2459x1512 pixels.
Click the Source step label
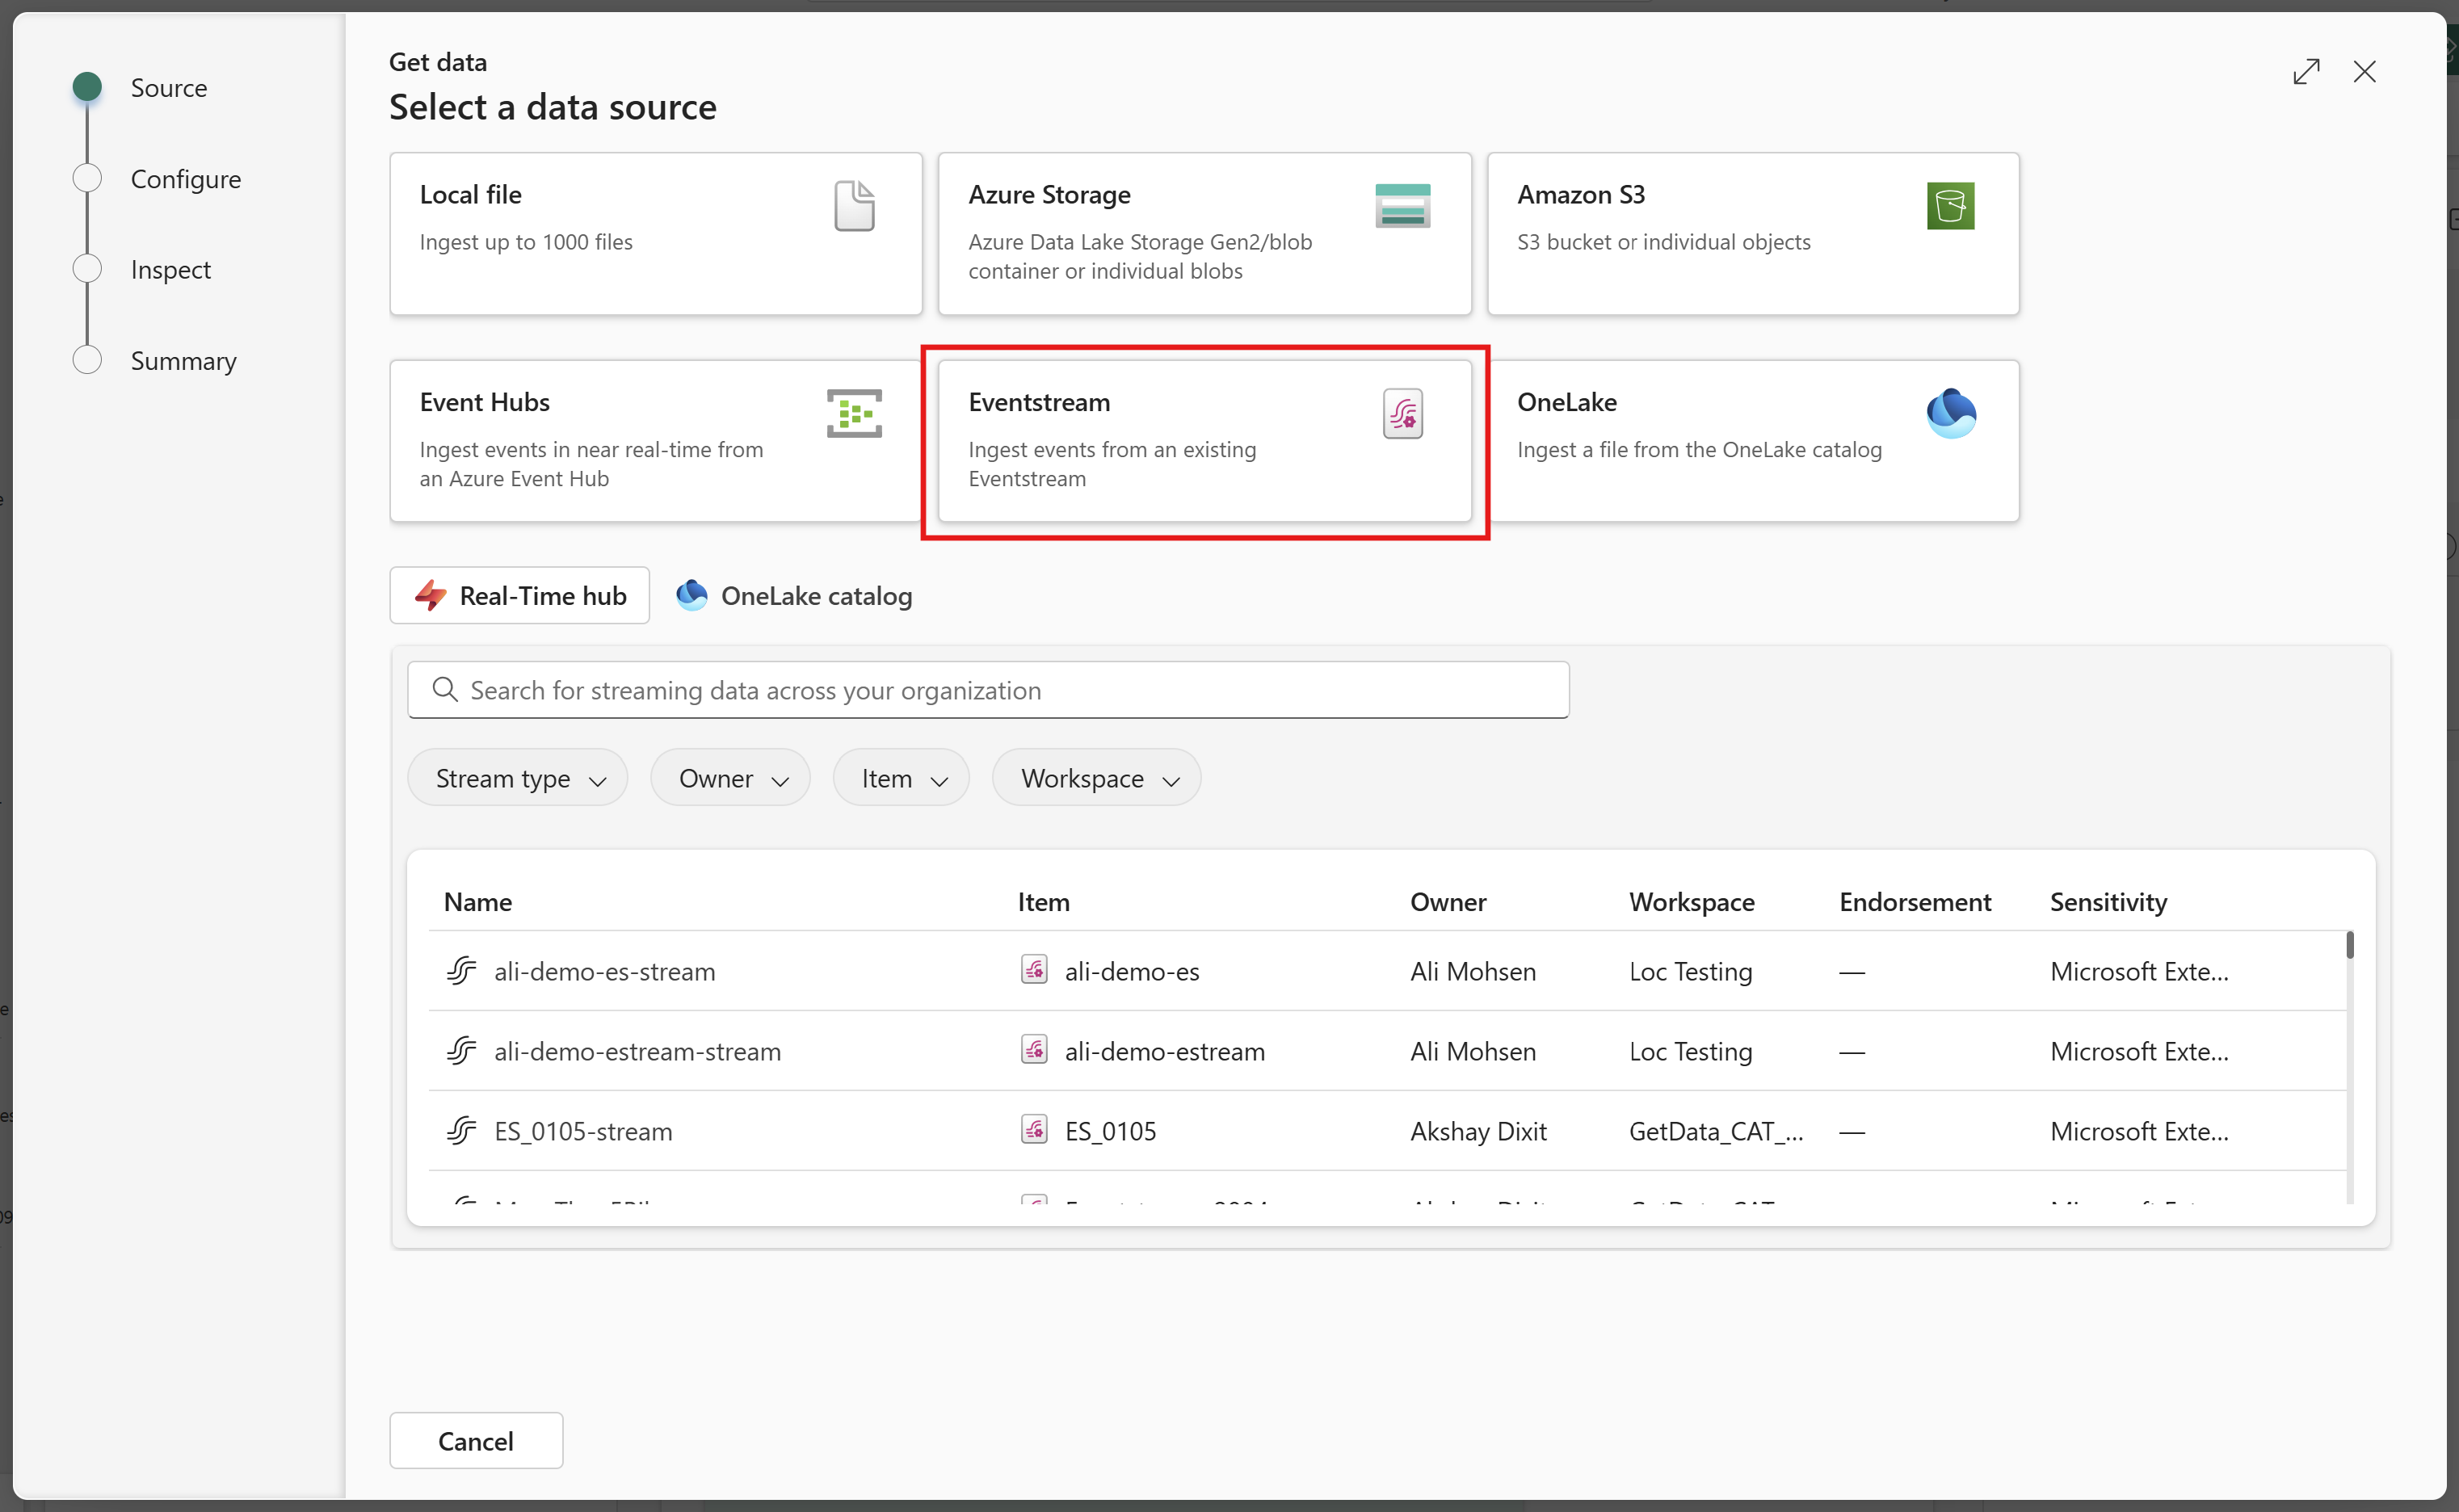pyautogui.click(x=169, y=87)
